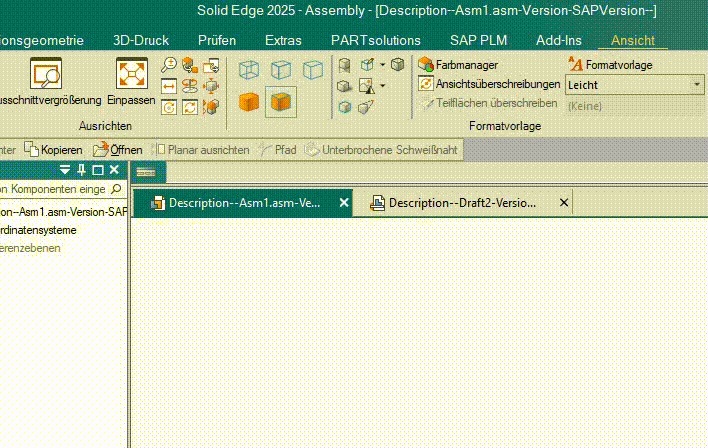The width and height of the screenshot is (708, 448).
Task: Open Ansichtsüberschreibungen
Action: tap(489, 84)
